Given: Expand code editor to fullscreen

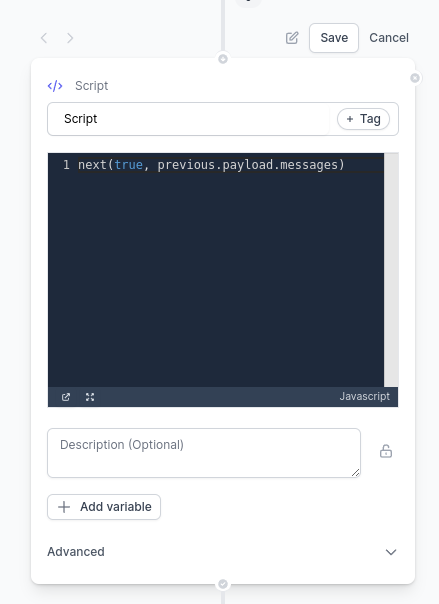Looking at the screenshot, I should coord(90,397).
